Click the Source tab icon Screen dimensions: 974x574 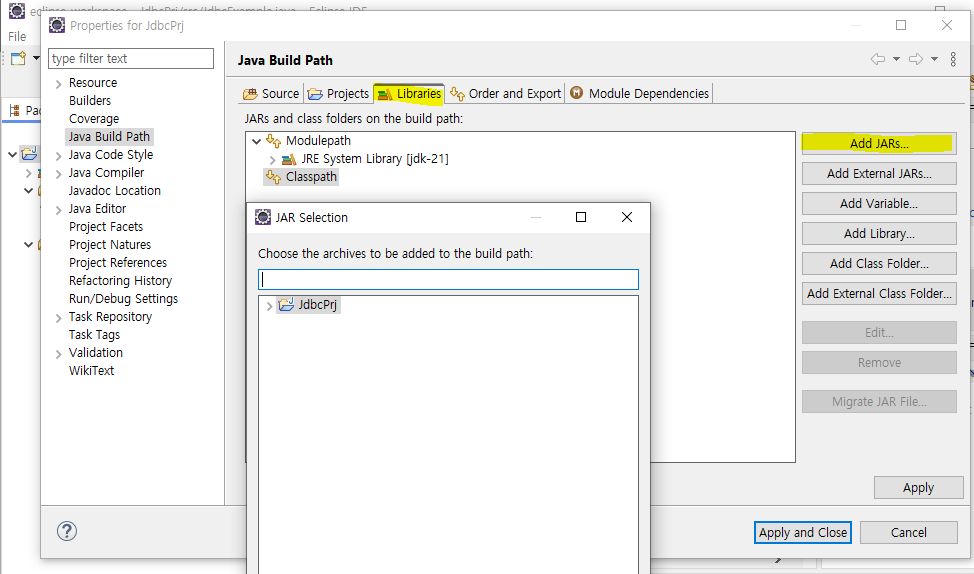point(250,94)
